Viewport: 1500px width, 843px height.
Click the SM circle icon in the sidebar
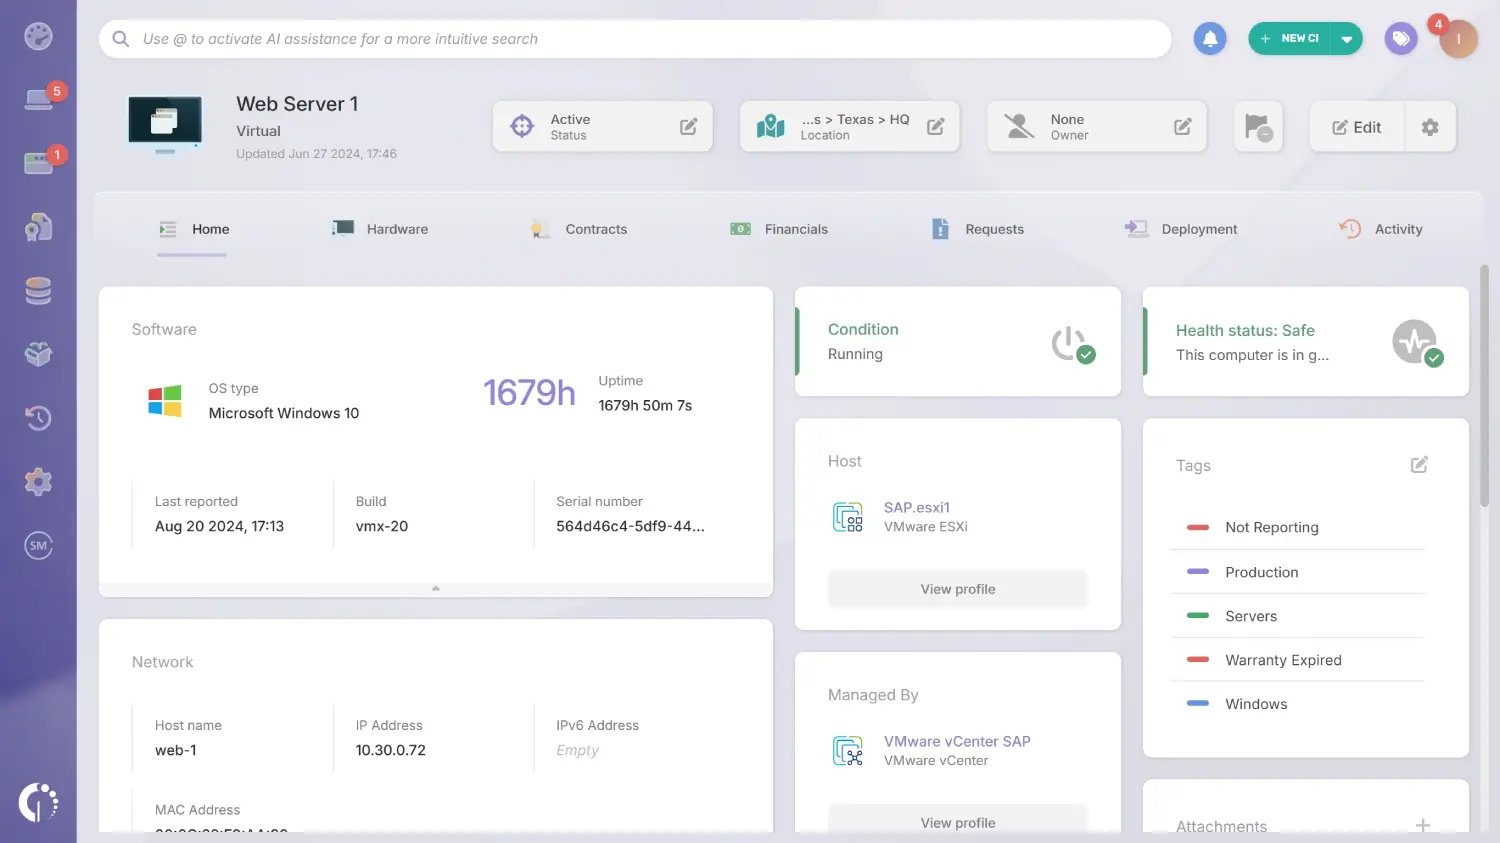click(38, 545)
